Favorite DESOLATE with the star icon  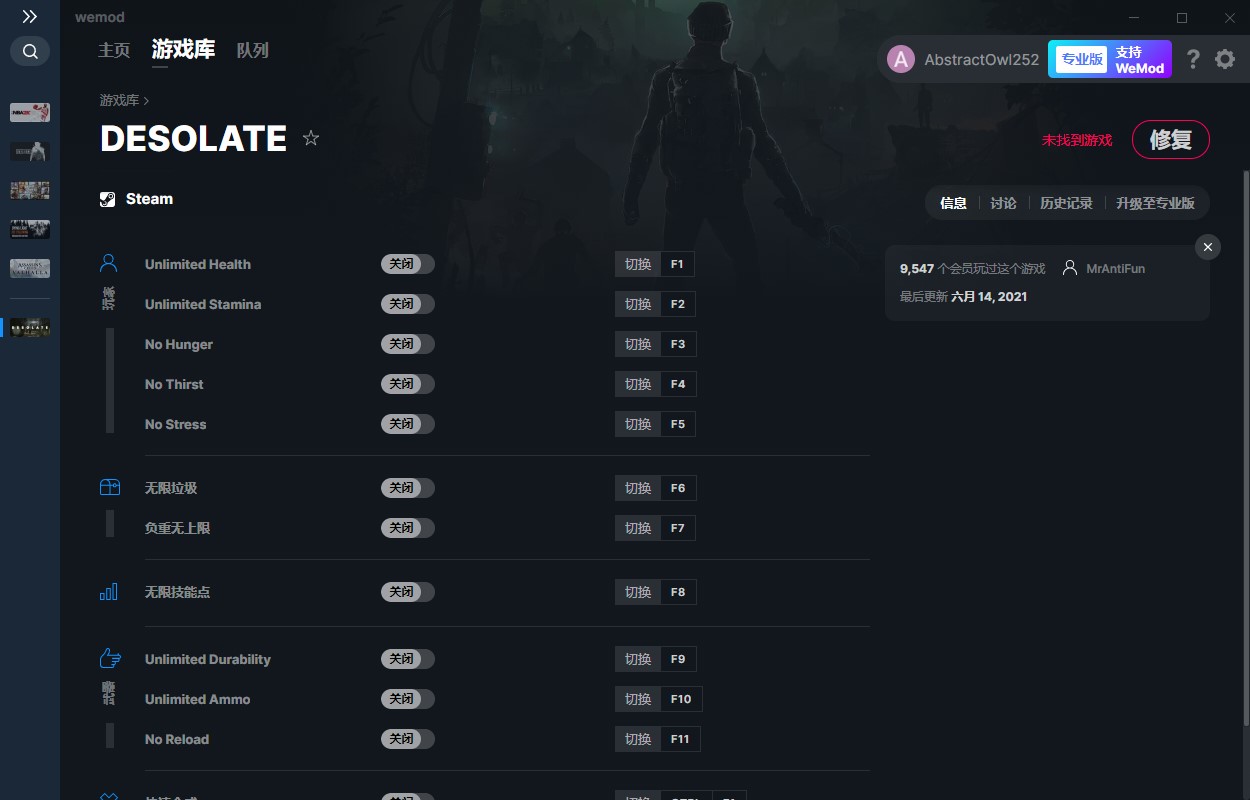311,138
